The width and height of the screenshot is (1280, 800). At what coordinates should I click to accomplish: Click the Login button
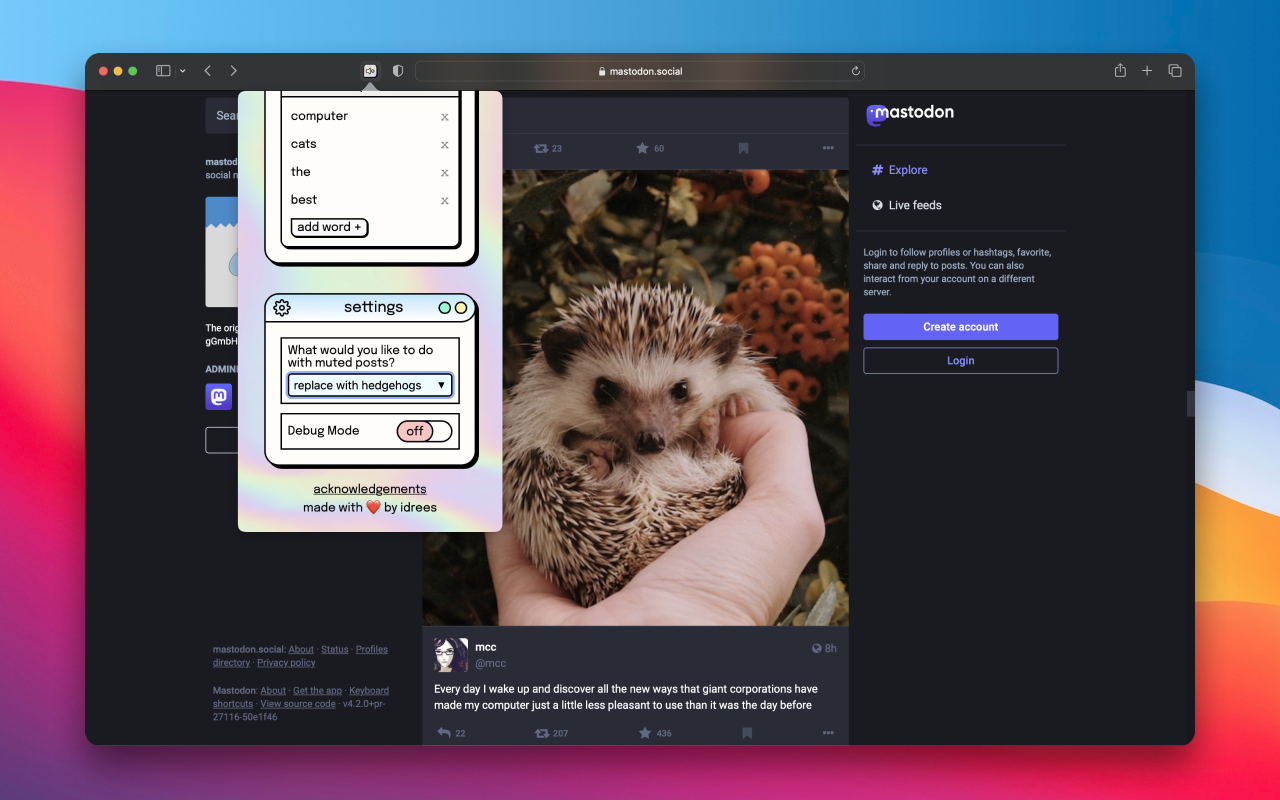pos(961,361)
